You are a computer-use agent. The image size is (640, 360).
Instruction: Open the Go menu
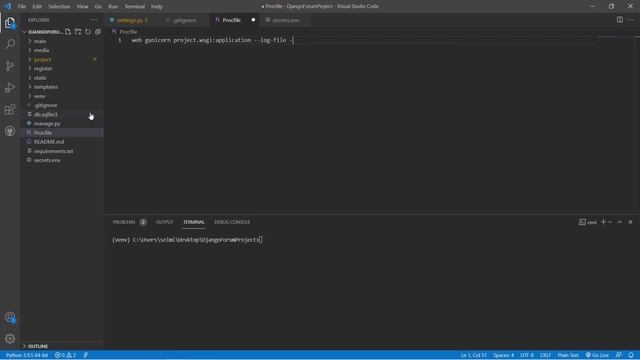click(98, 6)
